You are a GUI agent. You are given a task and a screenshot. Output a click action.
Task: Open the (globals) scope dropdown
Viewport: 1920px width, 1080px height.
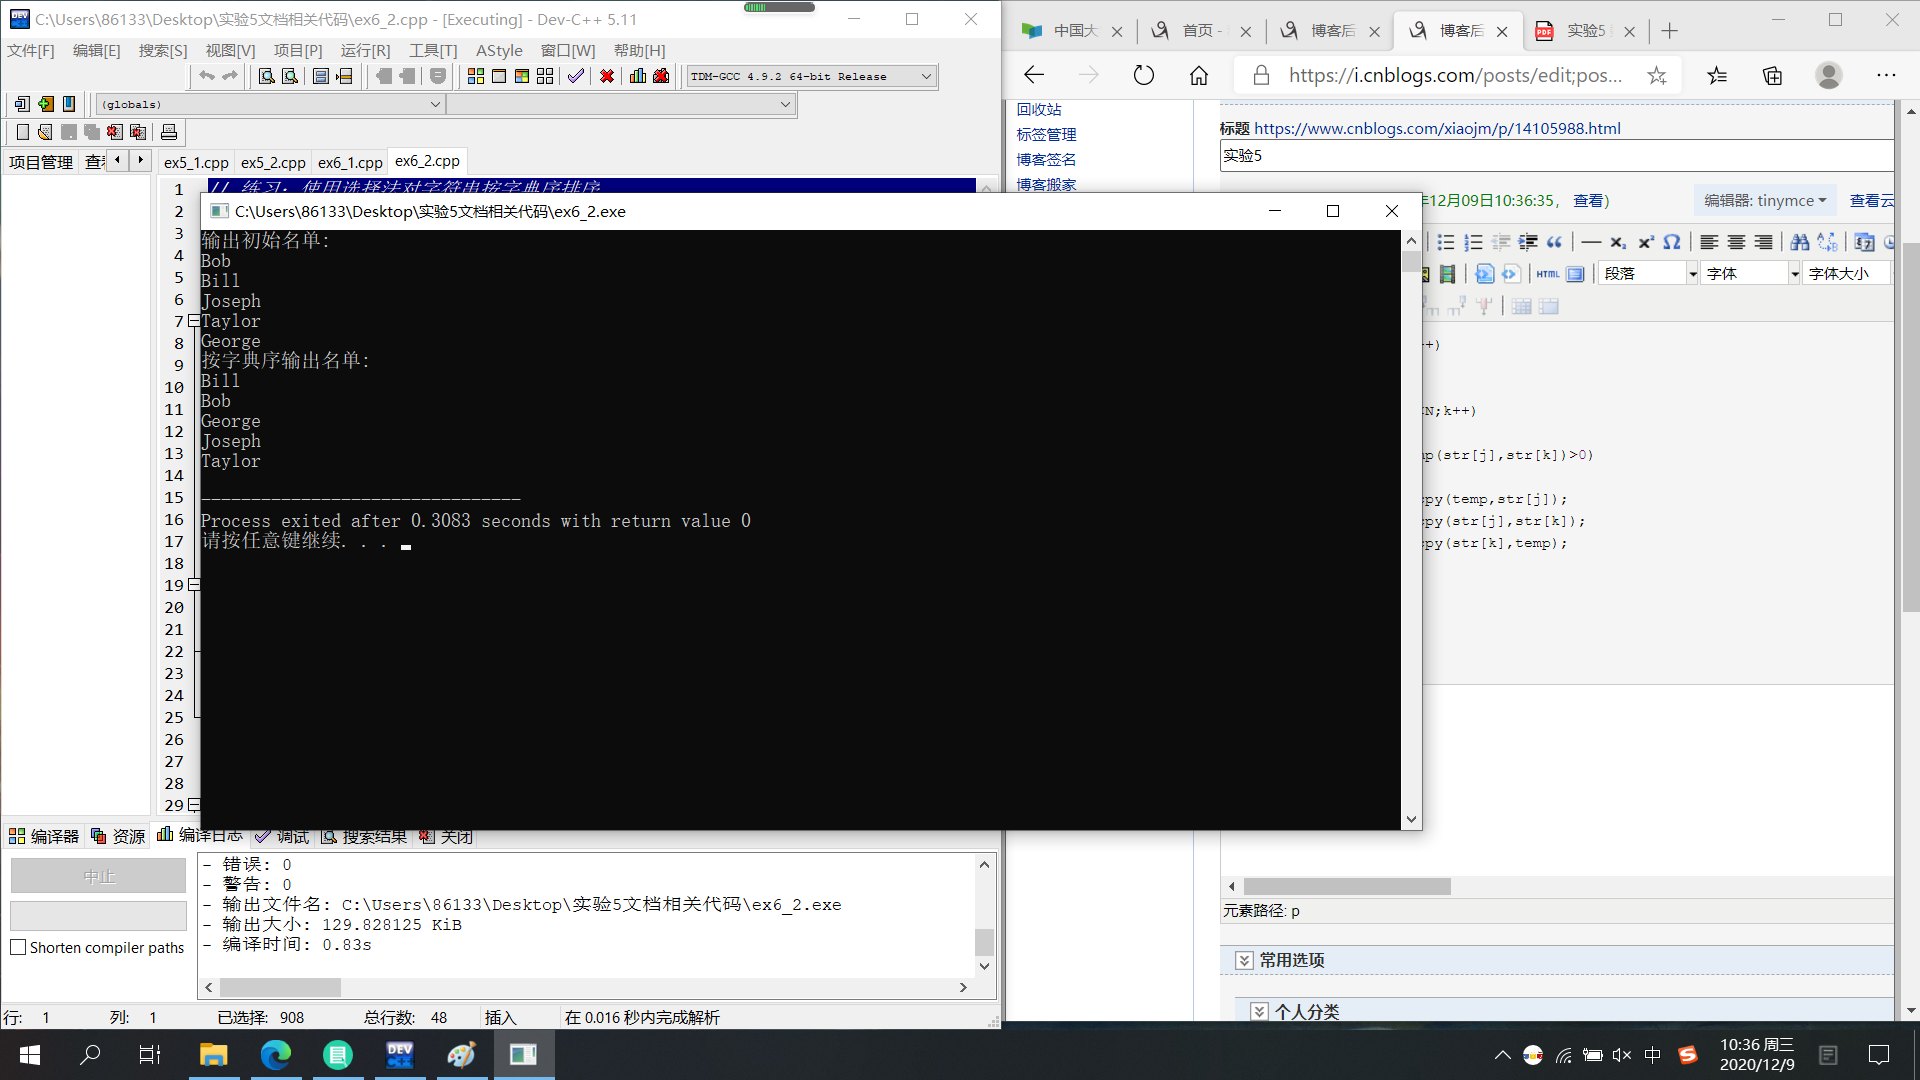435,104
